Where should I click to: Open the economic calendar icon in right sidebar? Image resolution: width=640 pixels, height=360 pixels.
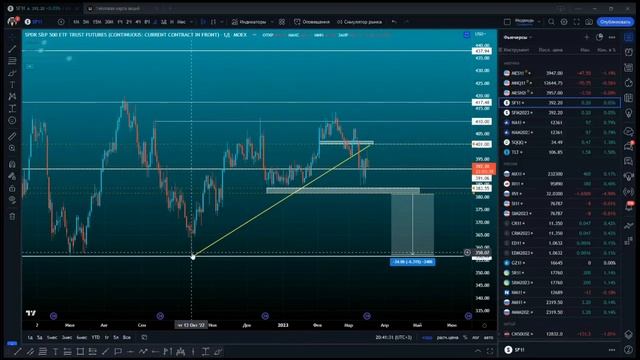click(x=629, y=98)
